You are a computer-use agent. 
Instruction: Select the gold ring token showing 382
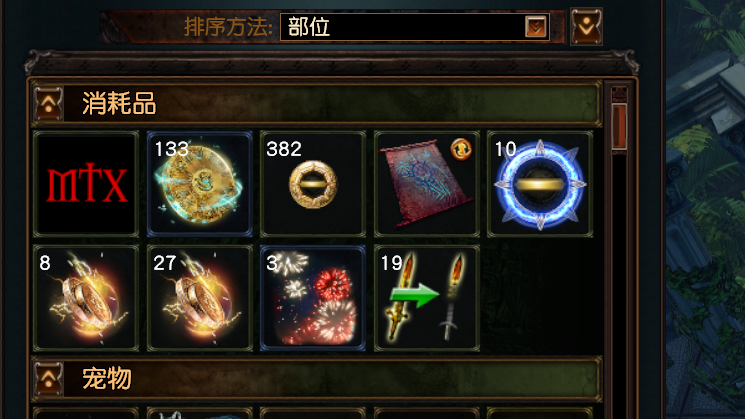click(x=313, y=184)
